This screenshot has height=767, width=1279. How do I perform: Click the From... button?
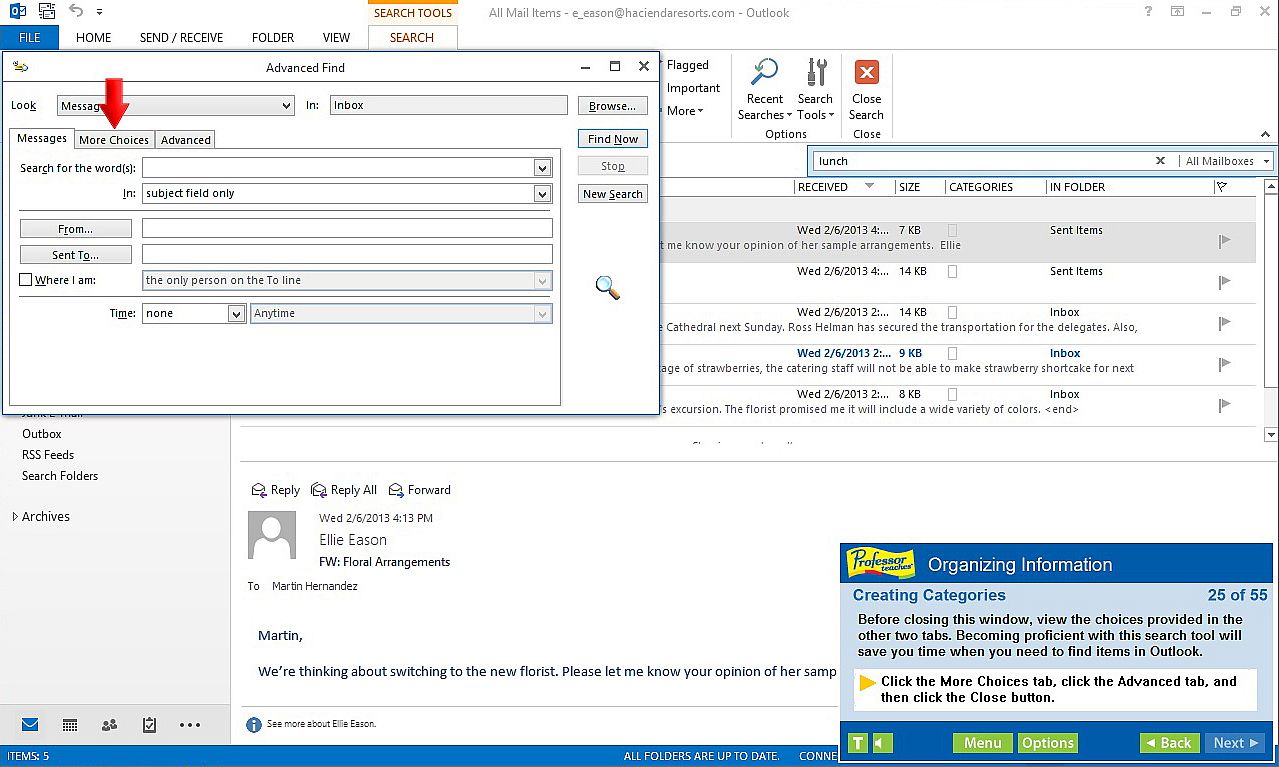click(x=76, y=229)
